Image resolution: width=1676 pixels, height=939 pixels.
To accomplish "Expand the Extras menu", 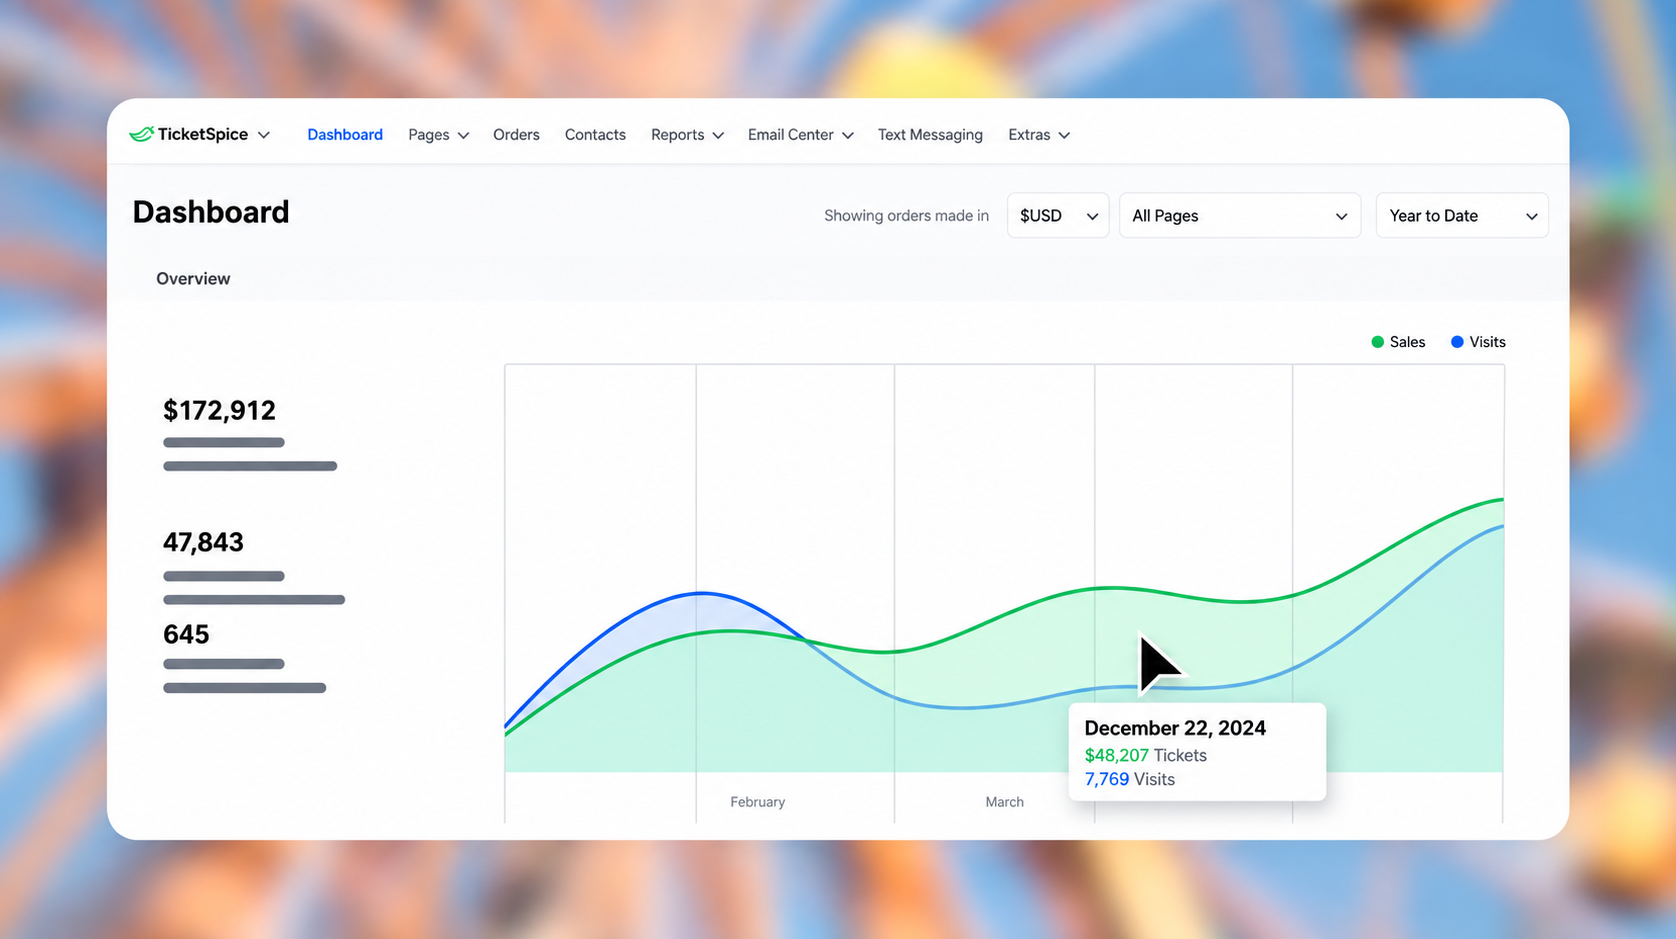I will tap(1039, 135).
